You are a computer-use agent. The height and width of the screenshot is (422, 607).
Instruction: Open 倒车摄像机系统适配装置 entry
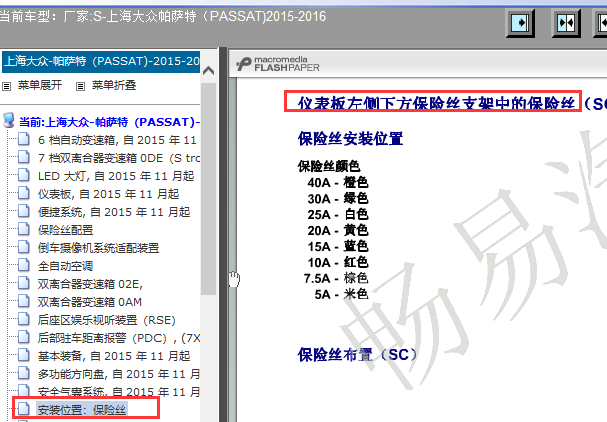pyautogui.click(x=98, y=248)
